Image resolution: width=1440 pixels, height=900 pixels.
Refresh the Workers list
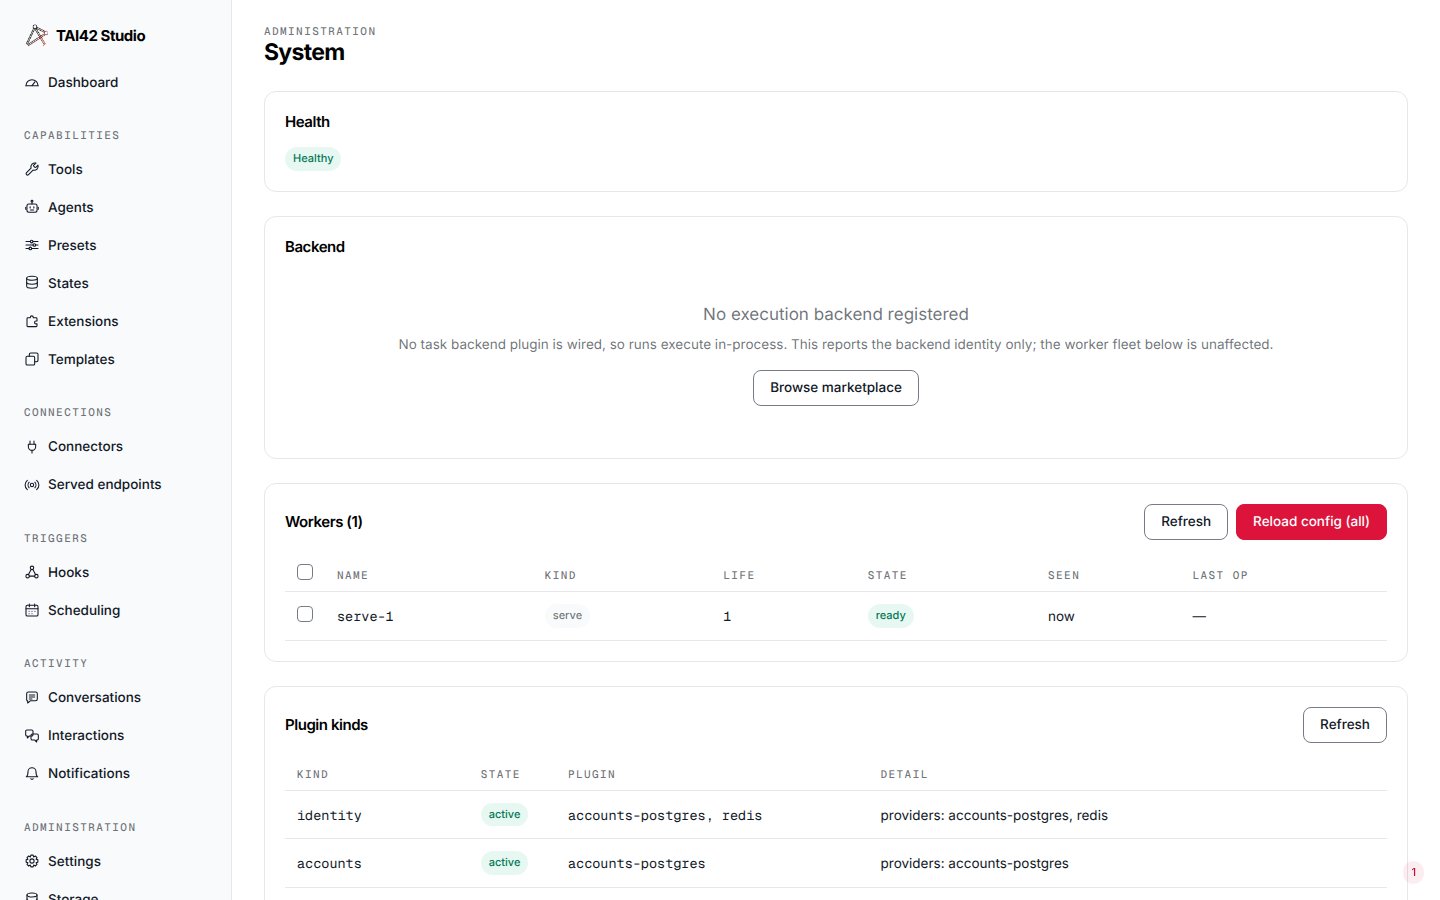[x=1186, y=522]
